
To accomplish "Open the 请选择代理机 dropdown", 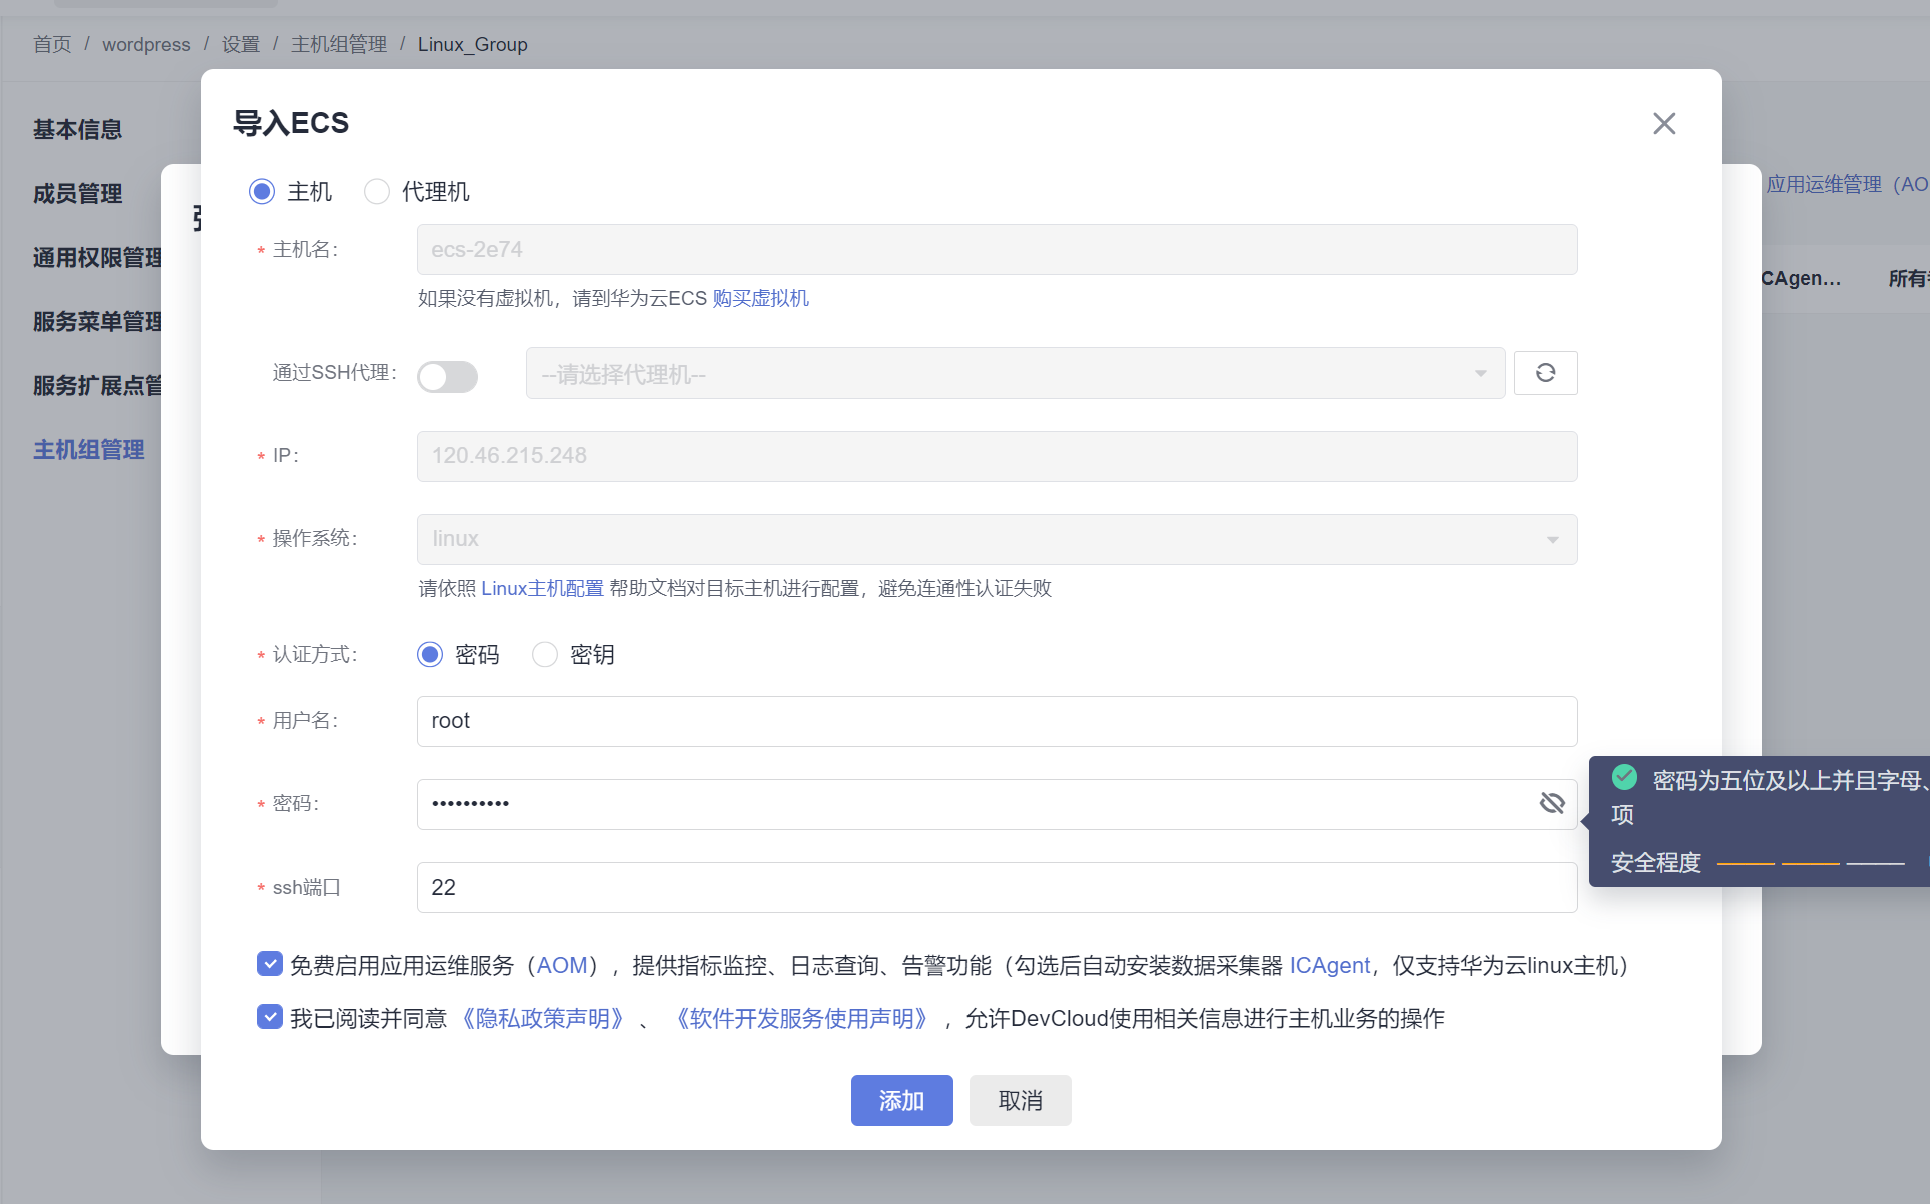I will click(x=1014, y=374).
